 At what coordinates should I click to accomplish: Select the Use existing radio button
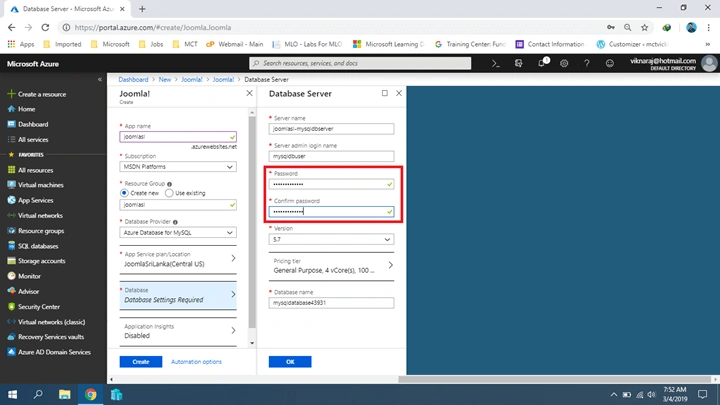[169, 193]
